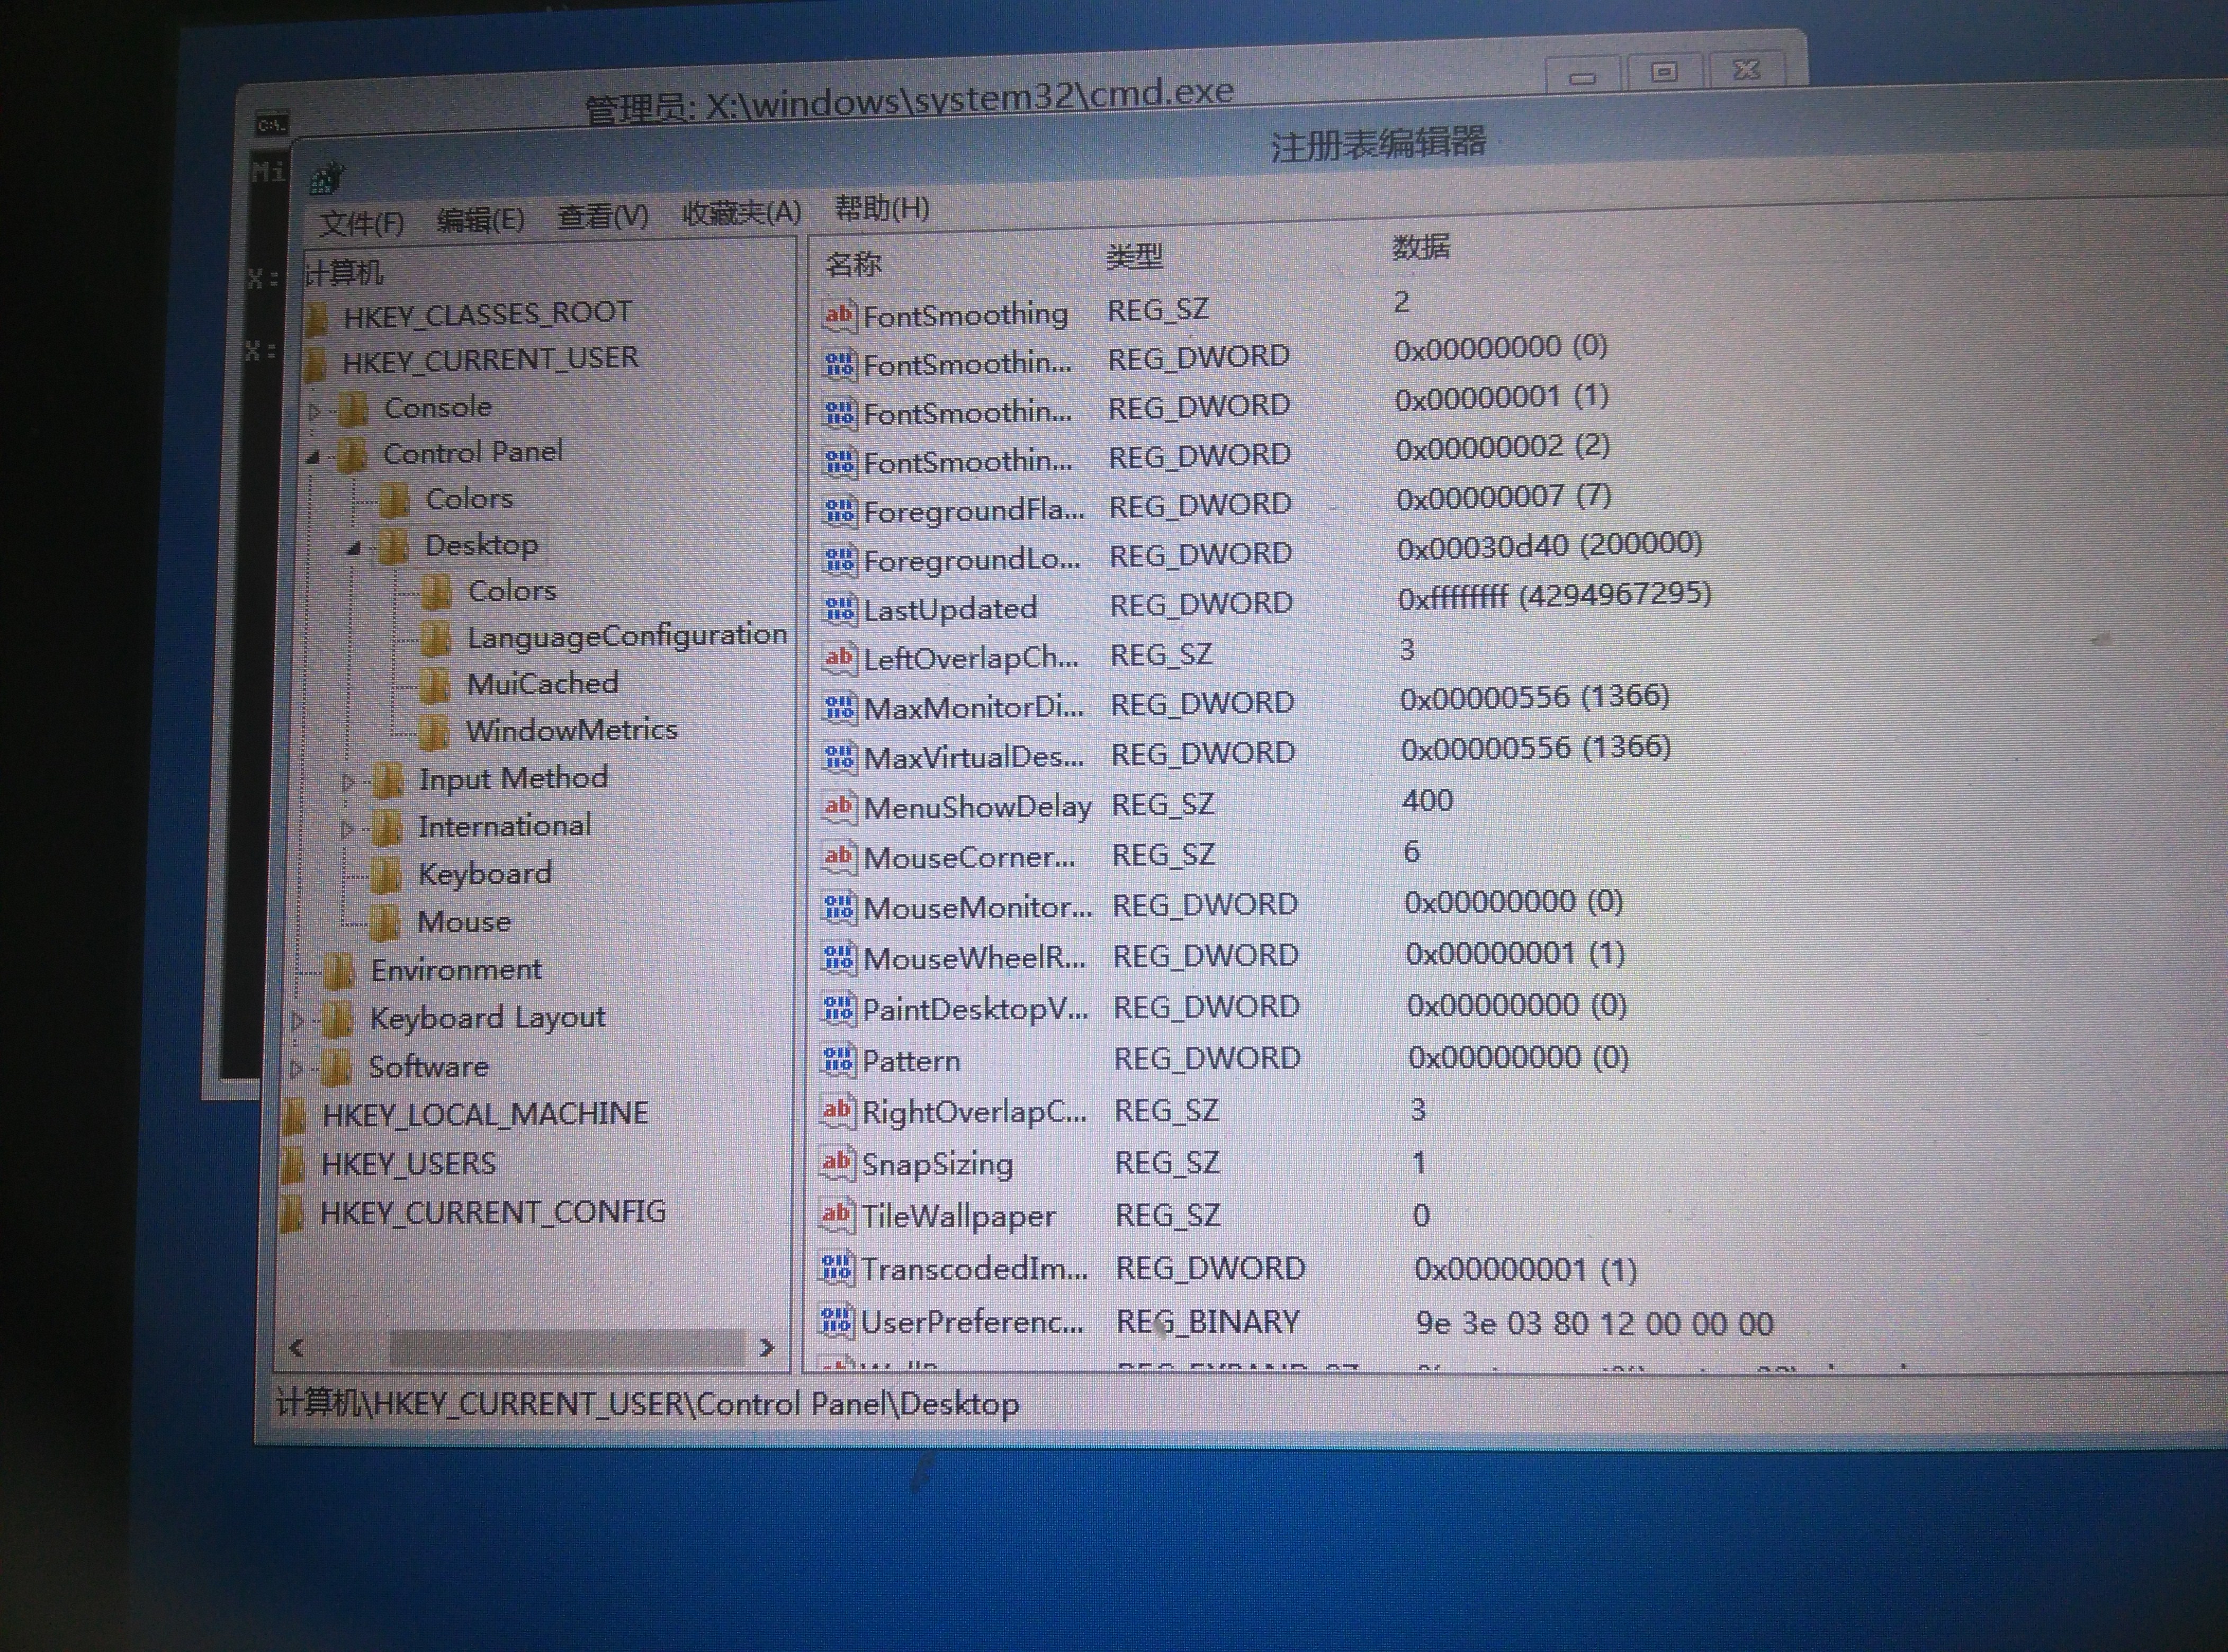Select the Mouse key in tree
The width and height of the screenshot is (2228, 1652).
[463, 921]
